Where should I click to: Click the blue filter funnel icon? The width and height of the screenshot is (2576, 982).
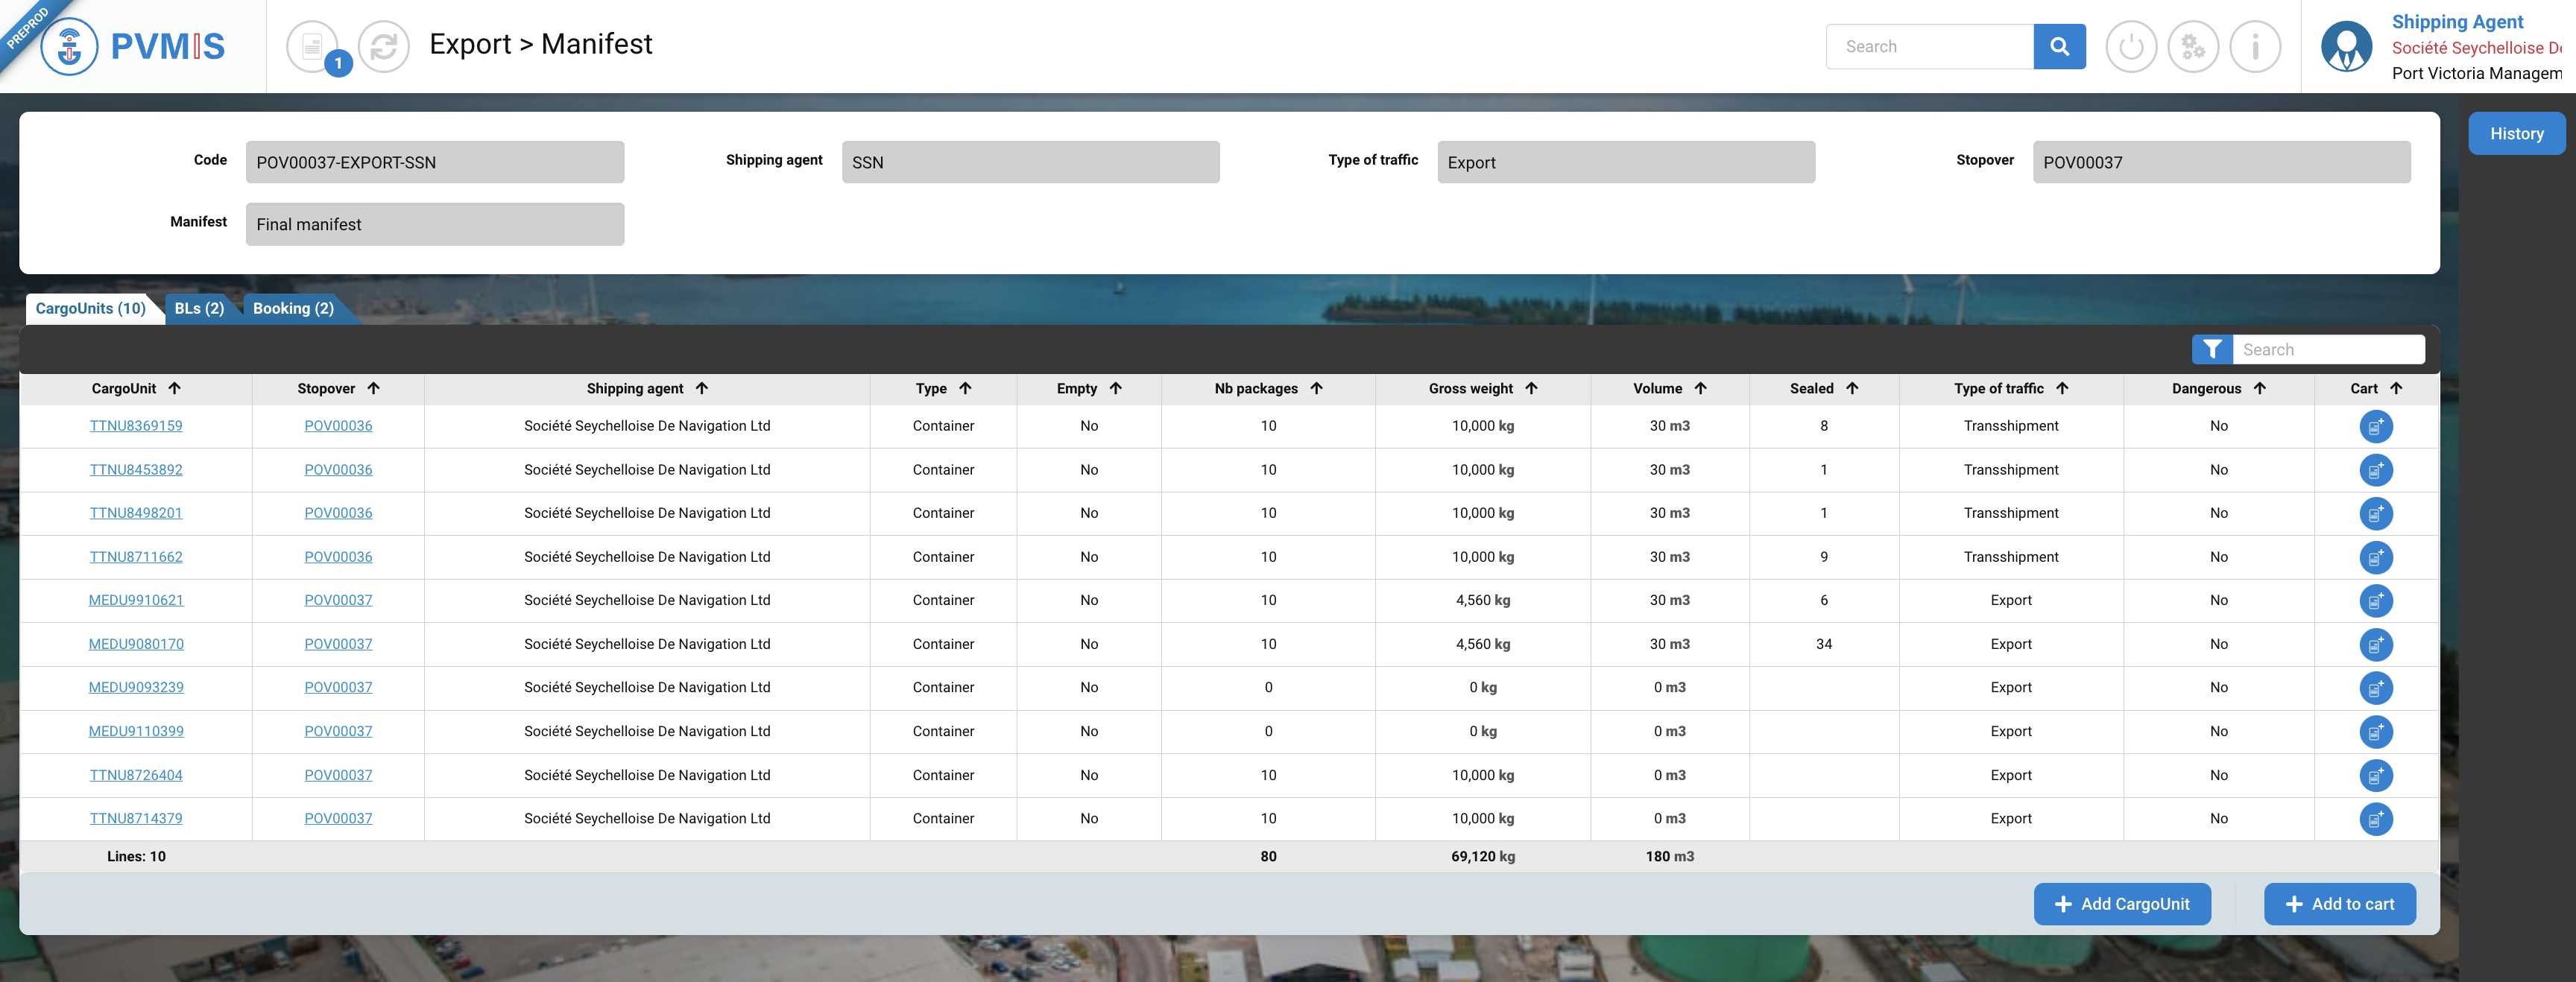[x=2211, y=349]
